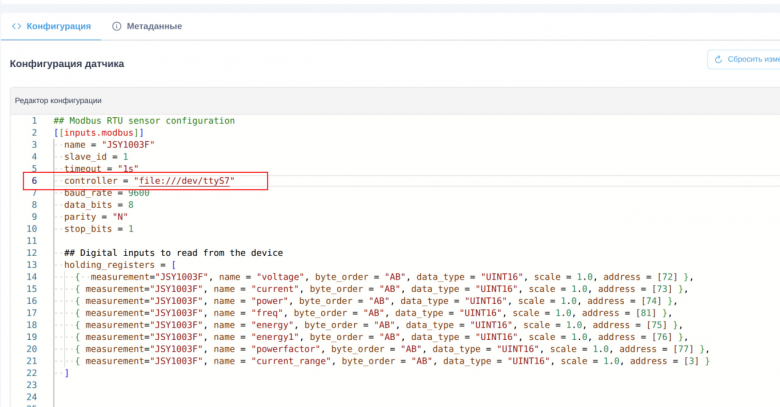The width and height of the screenshot is (780, 407).
Task: Click the "energy" register entry with address 75
Action: (379, 325)
